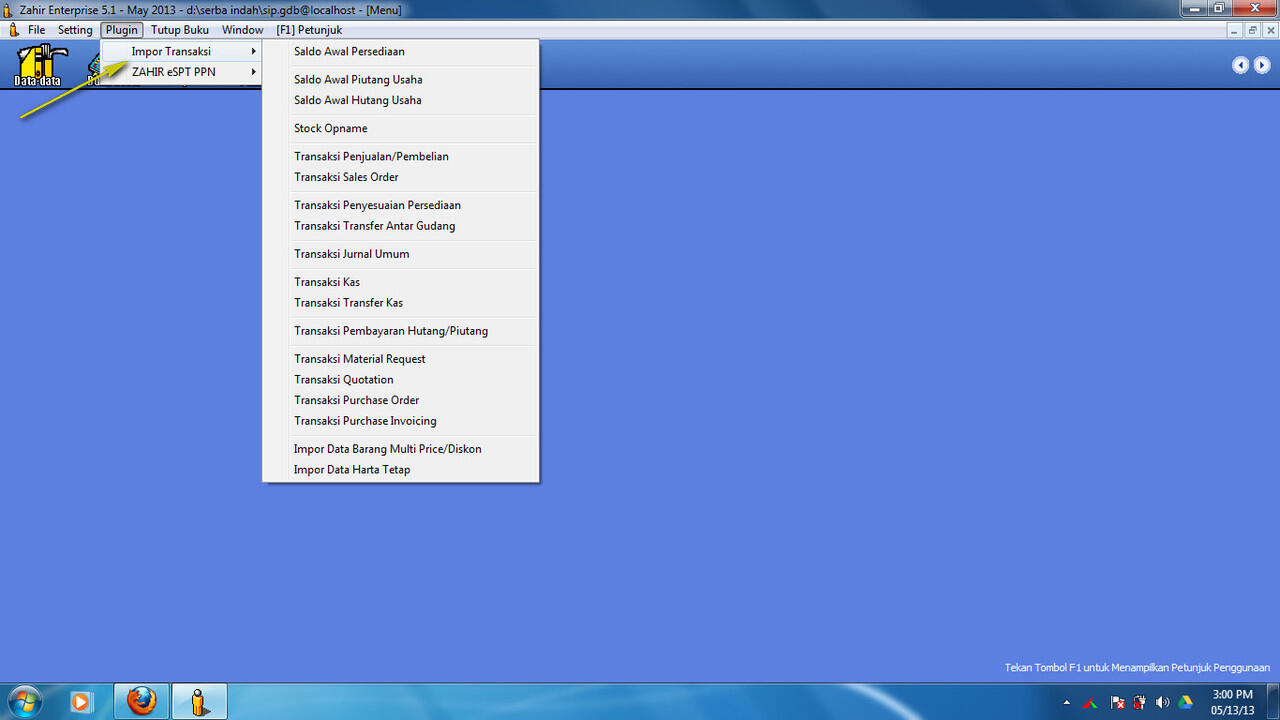This screenshot has height=720, width=1280.
Task: Click the F1 help hint text
Action: tap(1137, 668)
